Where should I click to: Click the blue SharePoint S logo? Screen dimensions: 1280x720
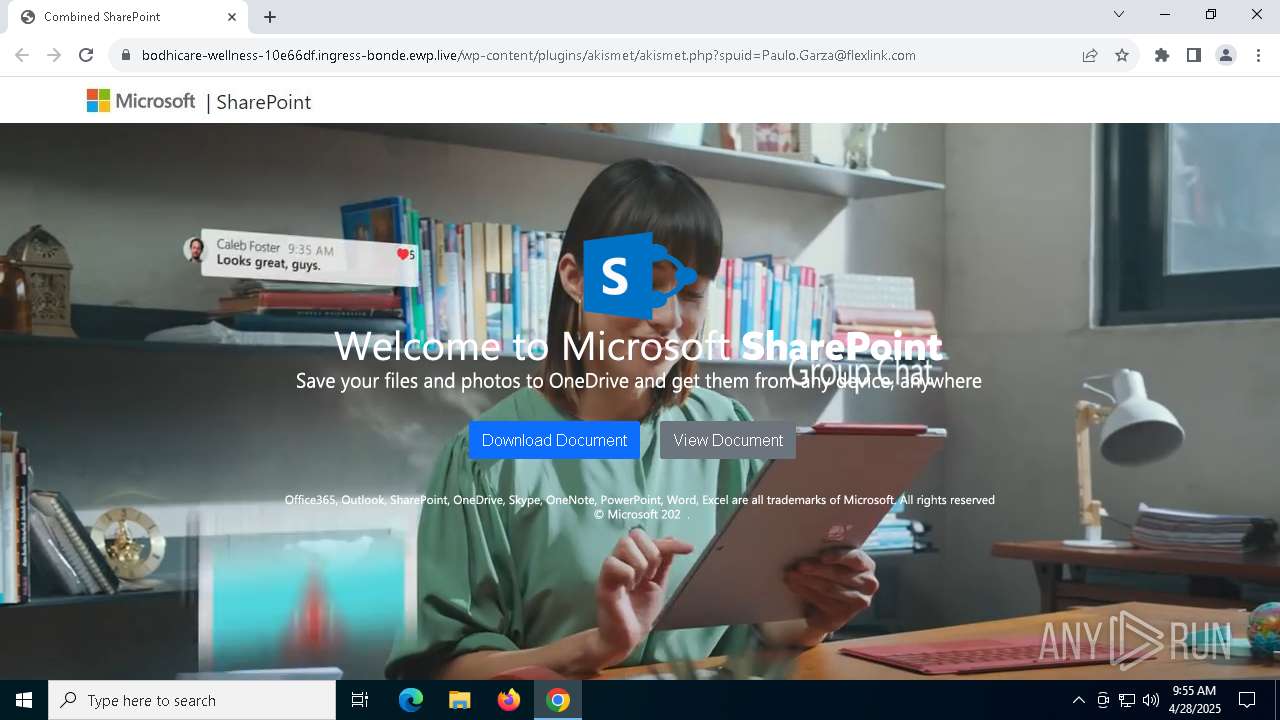[x=640, y=275]
